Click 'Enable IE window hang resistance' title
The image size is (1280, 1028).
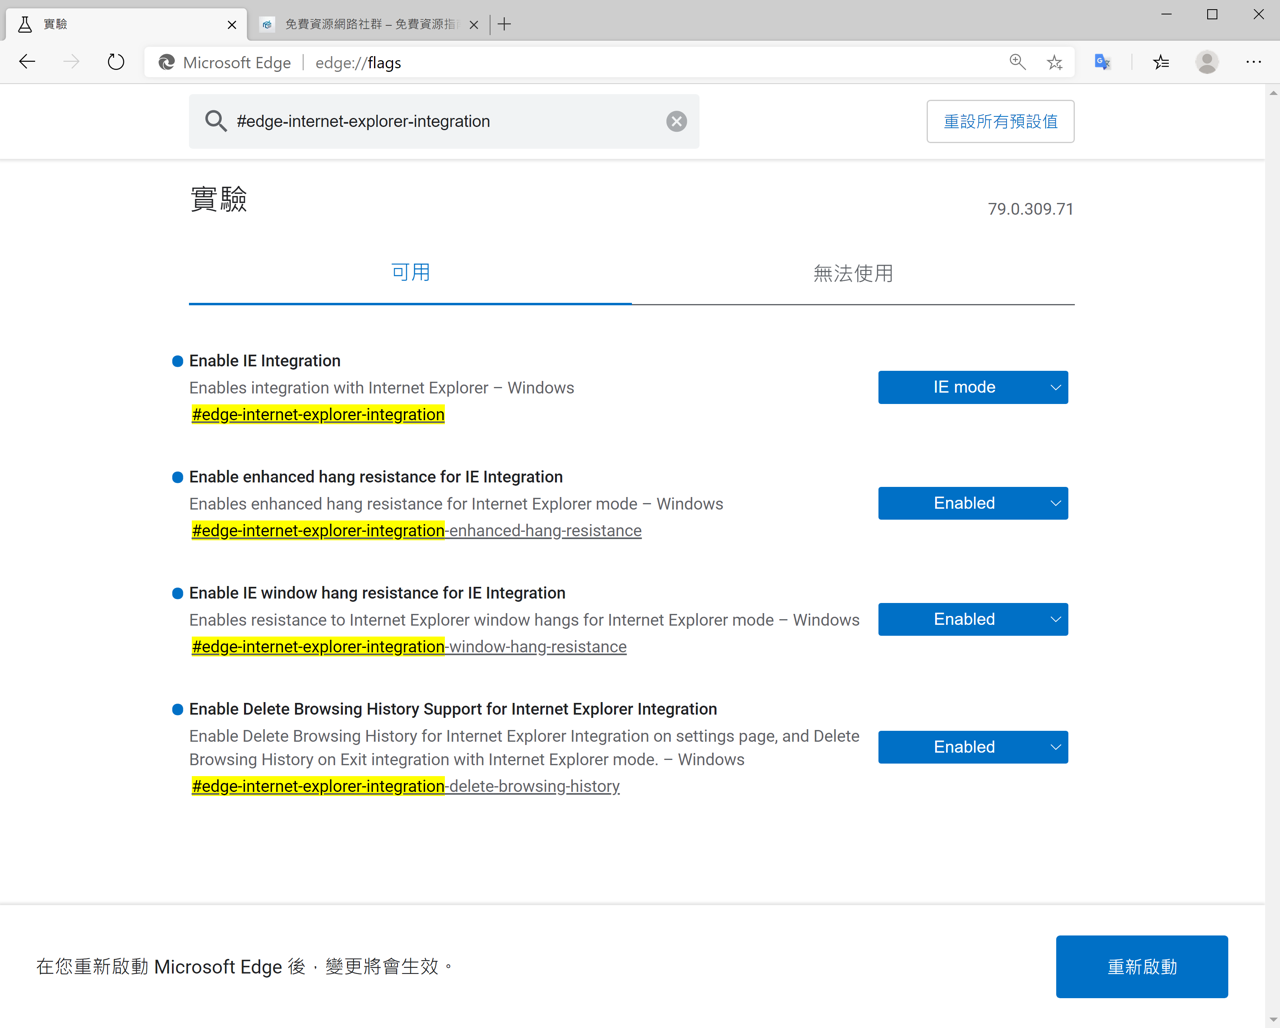(377, 593)
